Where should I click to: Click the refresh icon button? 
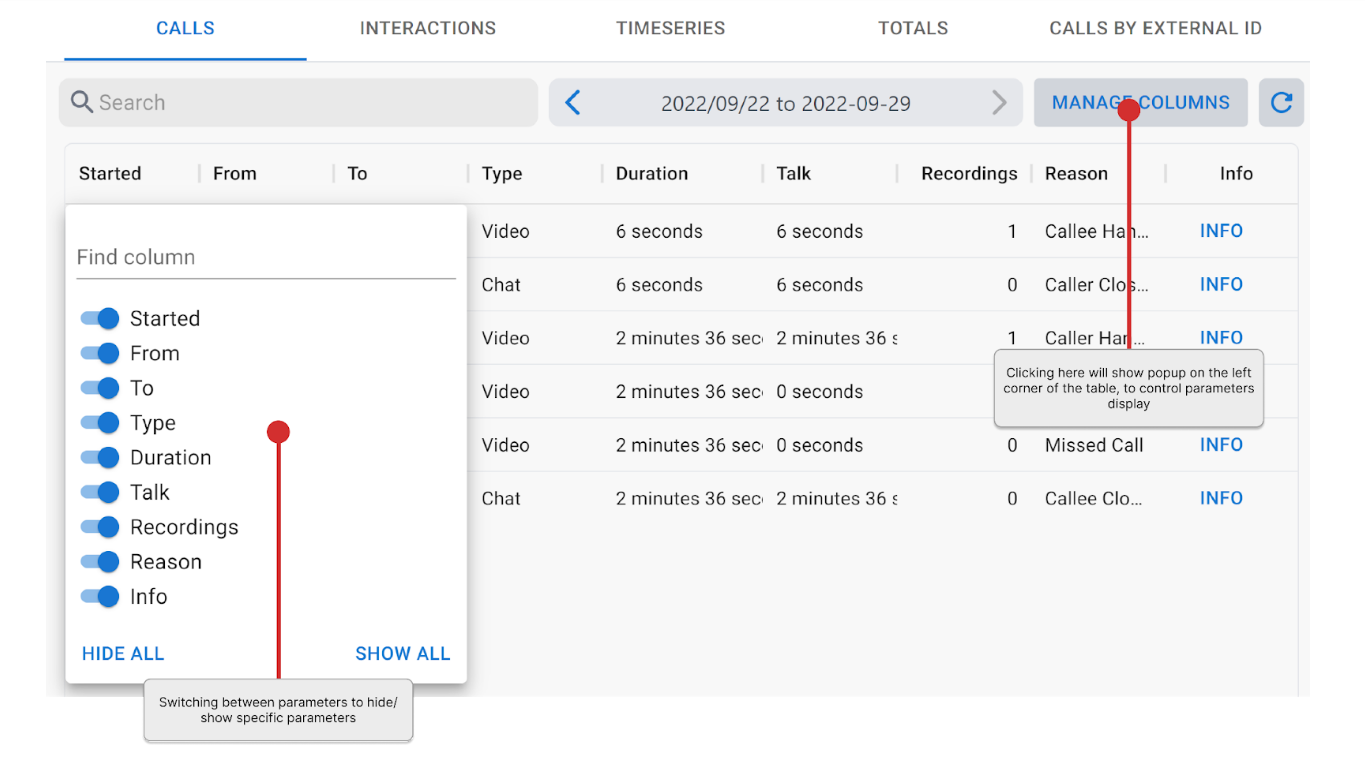[x=1281, y=103]
